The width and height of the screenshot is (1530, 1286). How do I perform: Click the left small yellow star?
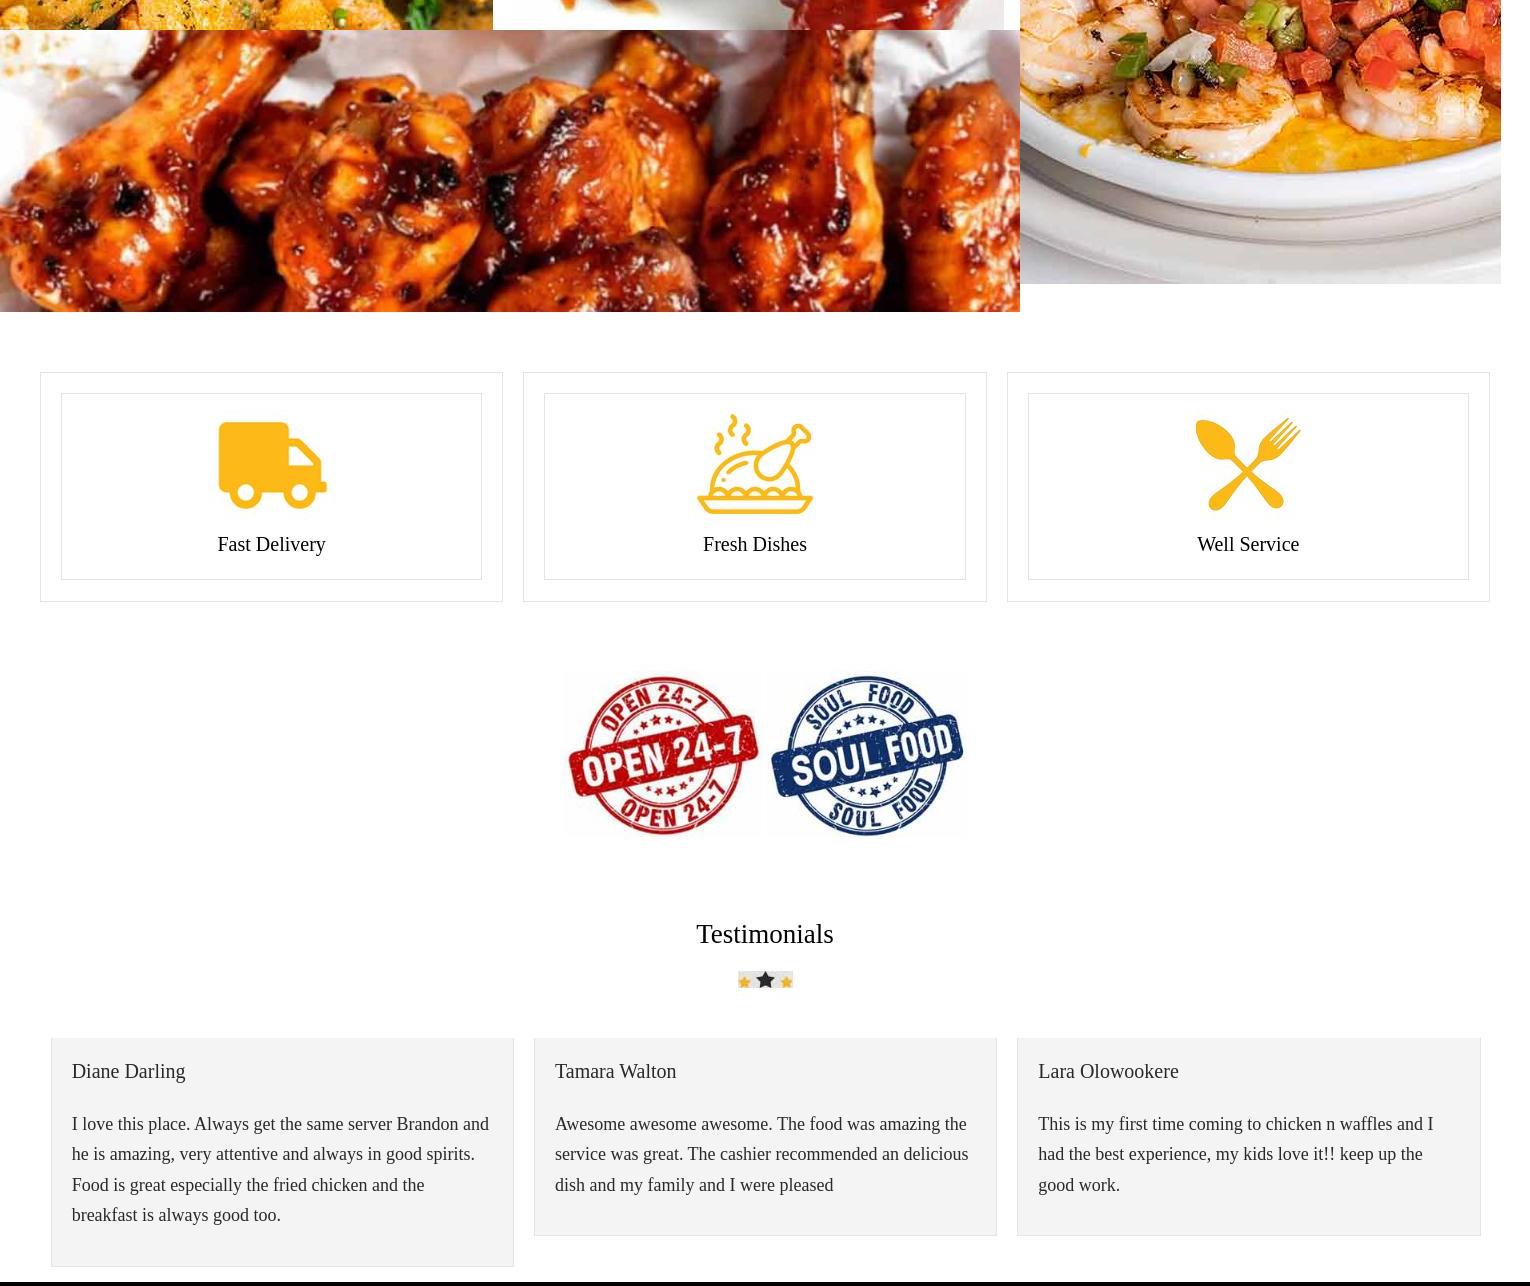[x=744, y=982]
